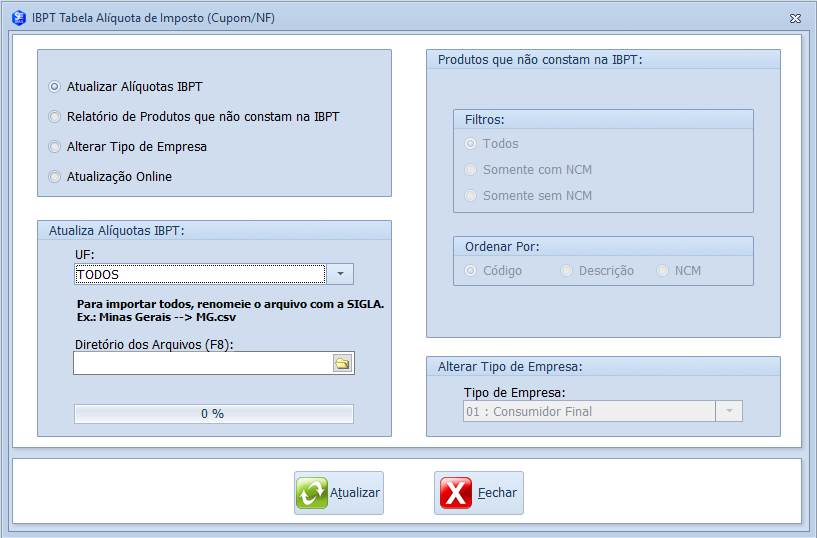Click the IBPT app icon in title bar
The width and height of the screenshot is (817, 538).
18,17
